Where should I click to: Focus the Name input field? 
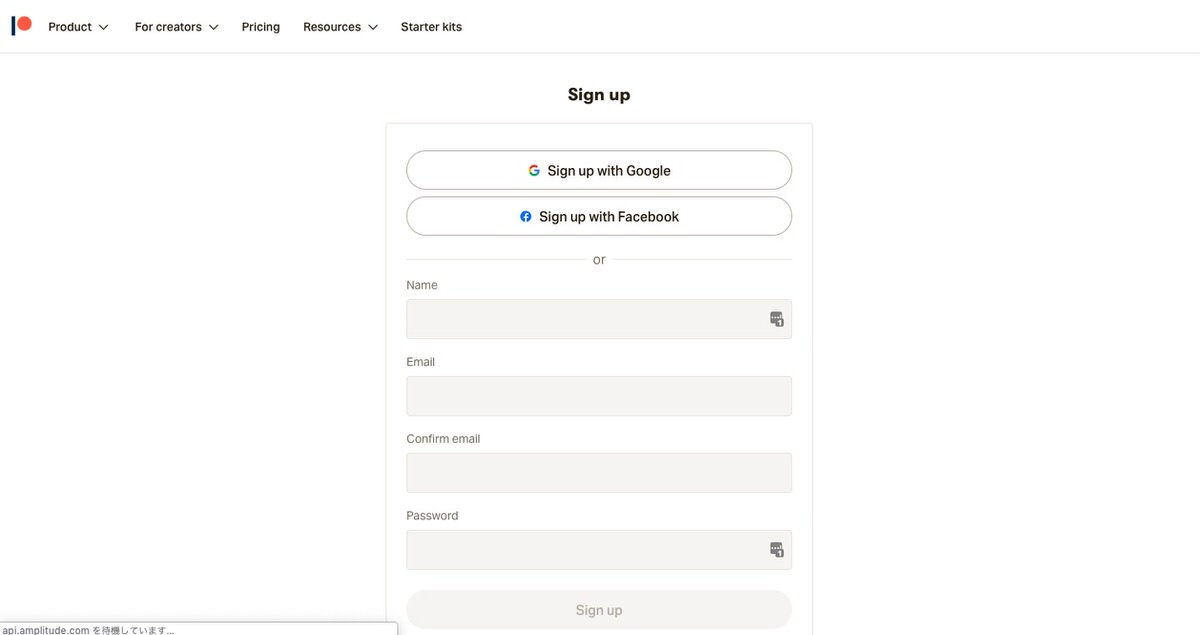[599, 319]
